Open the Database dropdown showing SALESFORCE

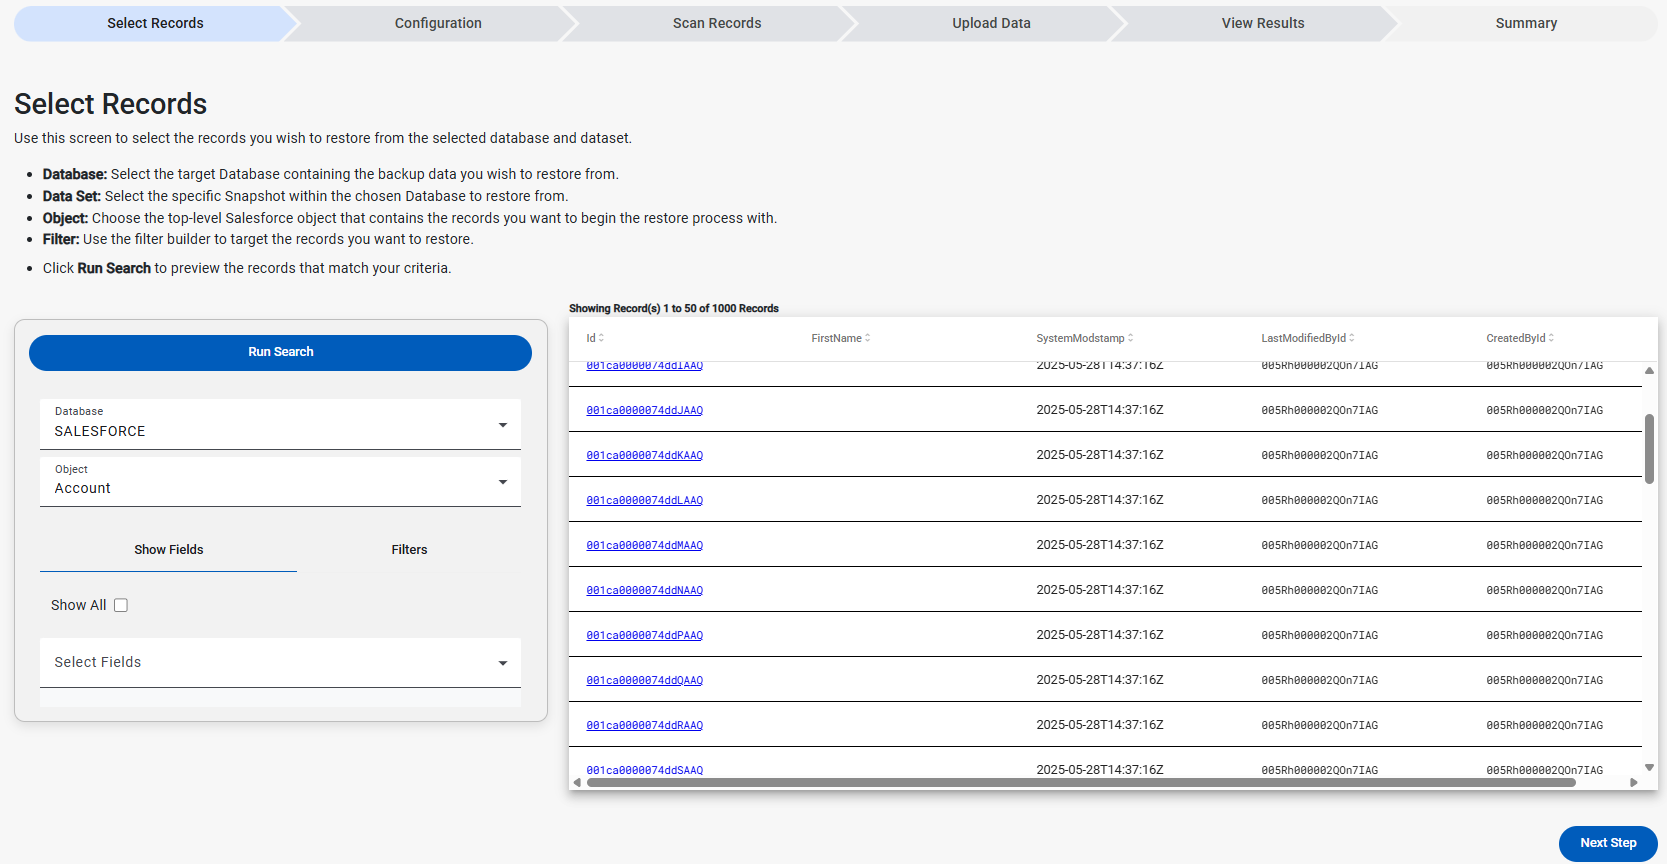tap(280, 424)
